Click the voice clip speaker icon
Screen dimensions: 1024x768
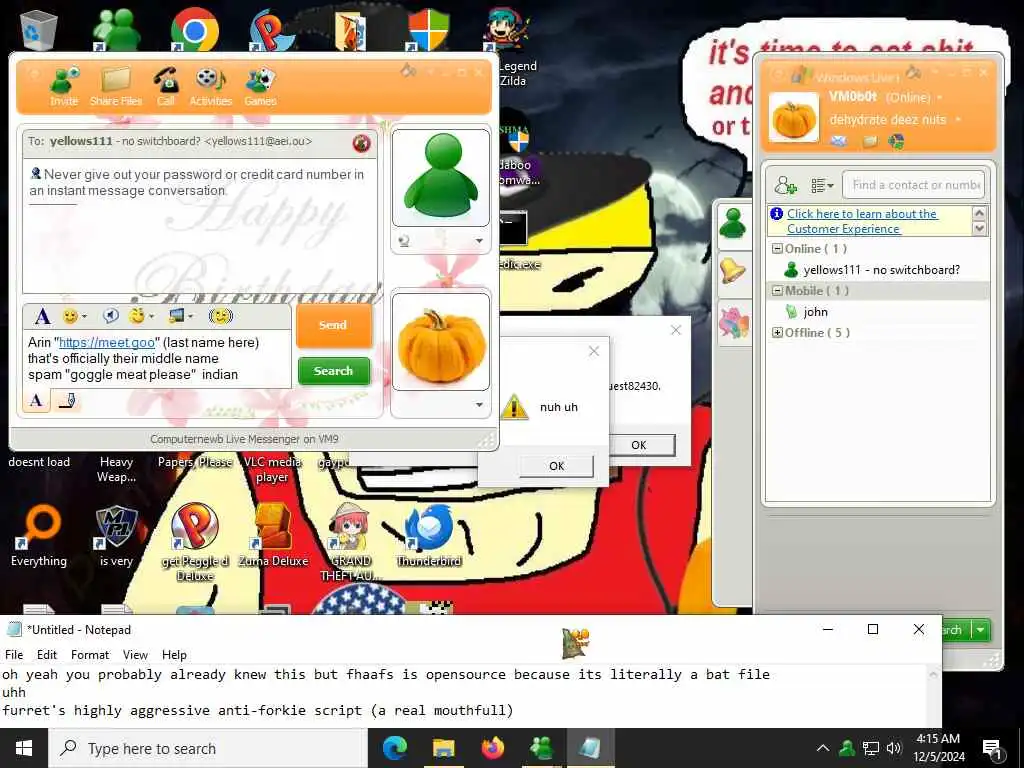tap(110, 317)
